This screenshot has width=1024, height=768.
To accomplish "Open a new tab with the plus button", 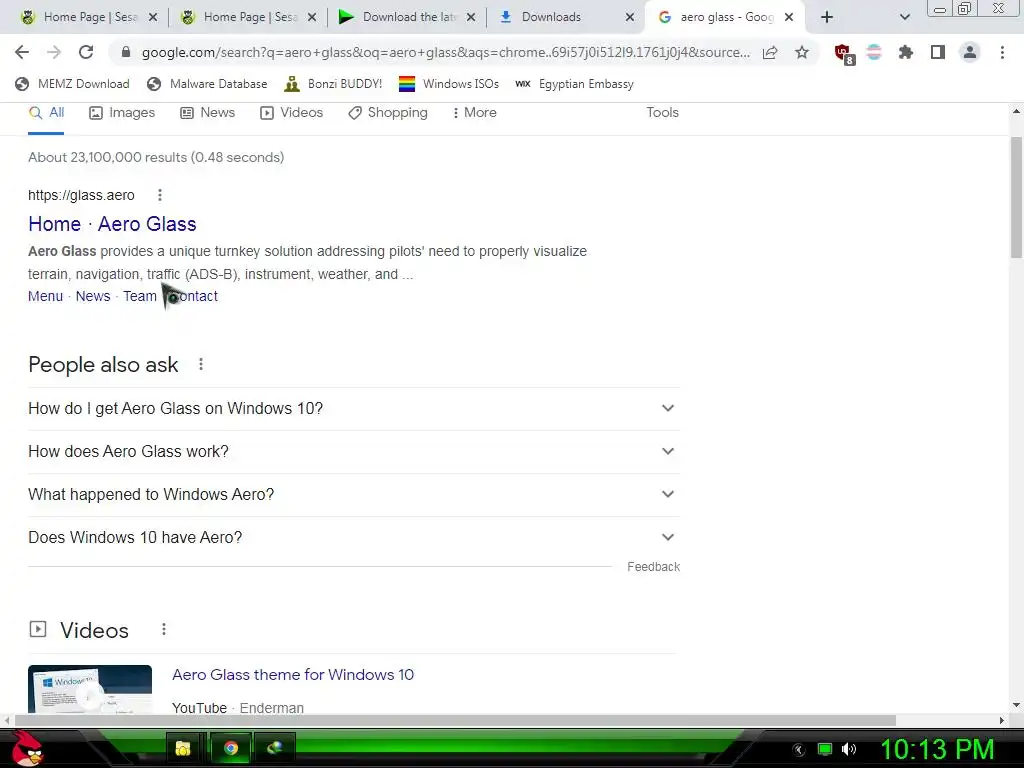I will 827,17.
